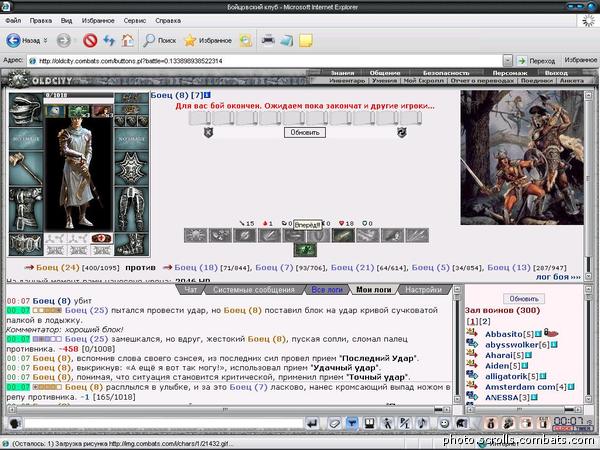Click Обновить button above Зал воинов
600x450 pixels.
[x=524, y=298]
